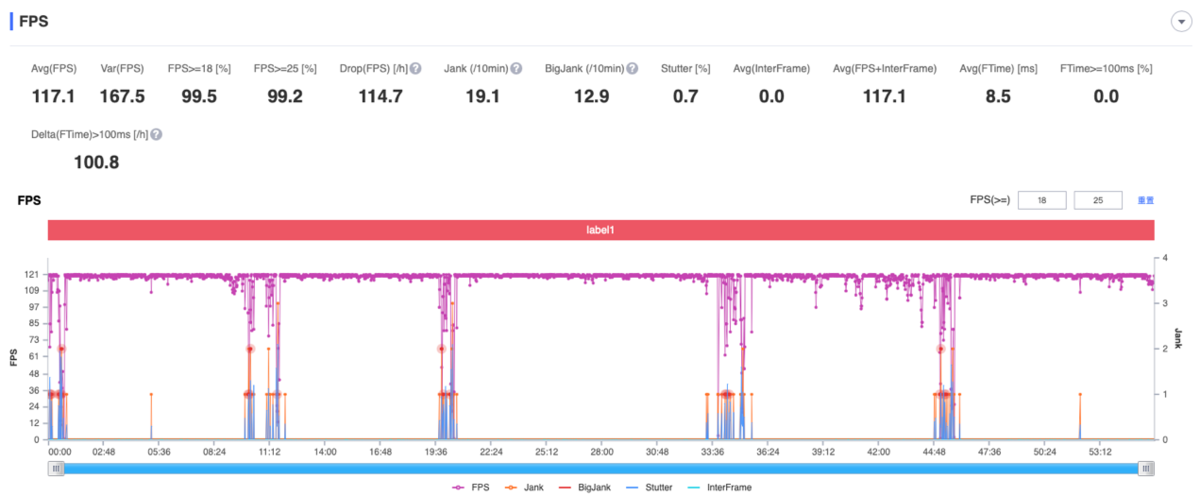1200x496 pixels.
Task: Click the Delta(FTime) value 100.8
Action: coord(97,161)
